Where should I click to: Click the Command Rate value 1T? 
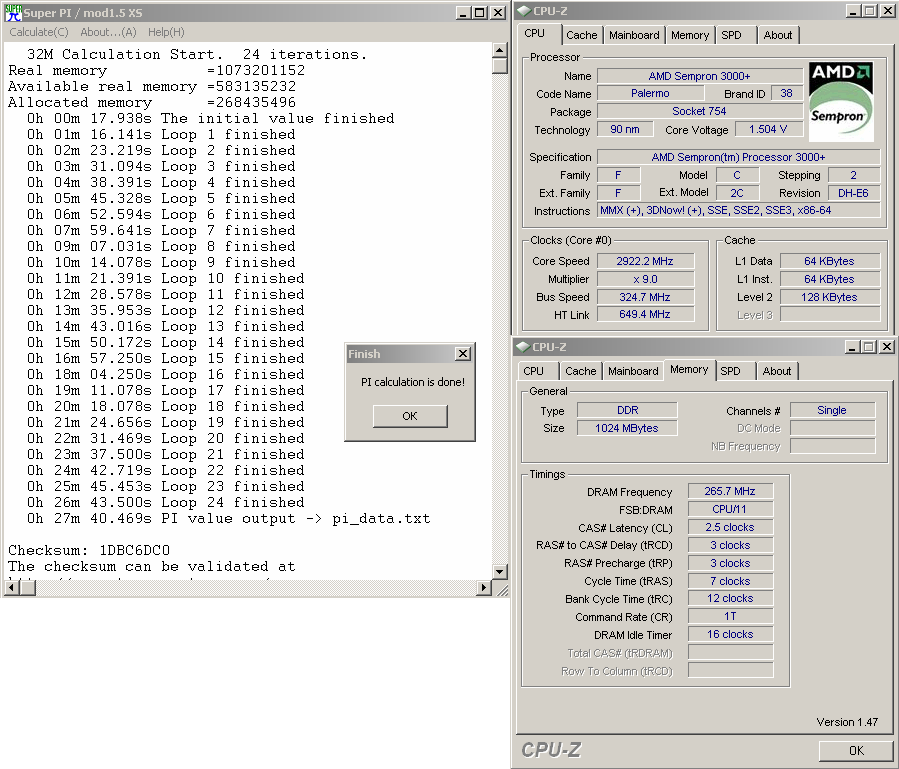tap(730, 616)
